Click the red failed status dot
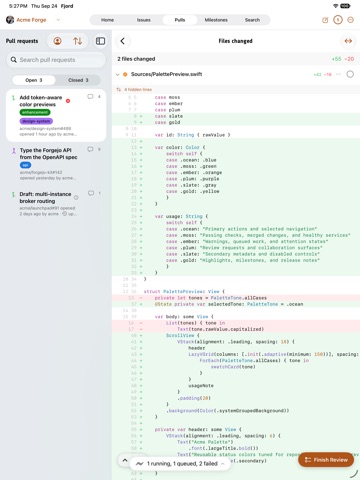Viewport: 360px width, 480px height. point(68,101)
